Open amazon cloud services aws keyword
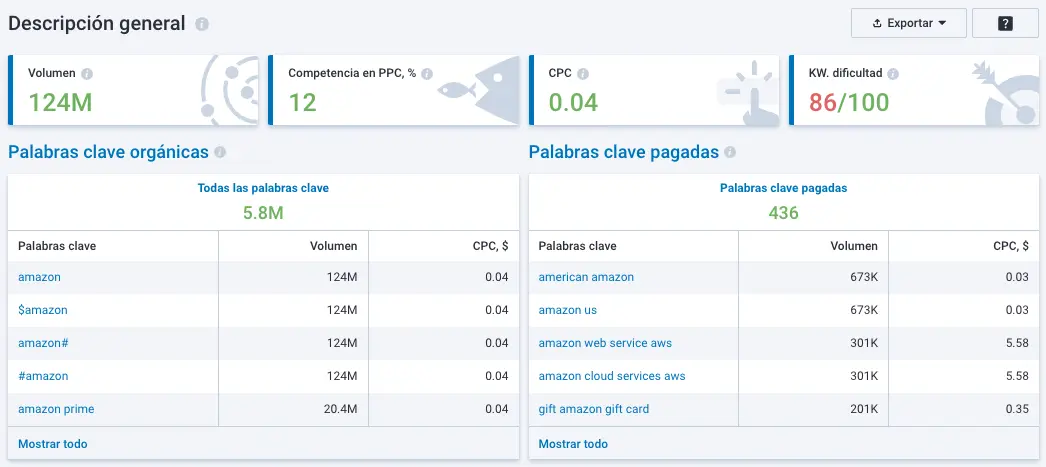 point(612,376)
